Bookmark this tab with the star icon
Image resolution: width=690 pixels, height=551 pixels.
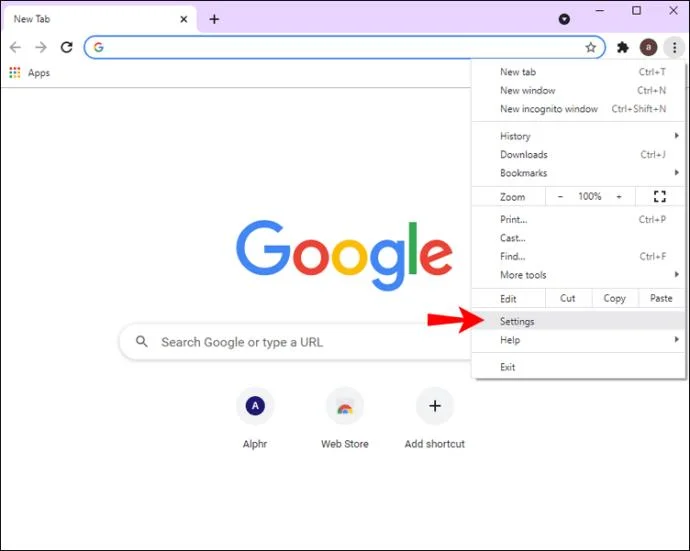(x=591, y=47)
